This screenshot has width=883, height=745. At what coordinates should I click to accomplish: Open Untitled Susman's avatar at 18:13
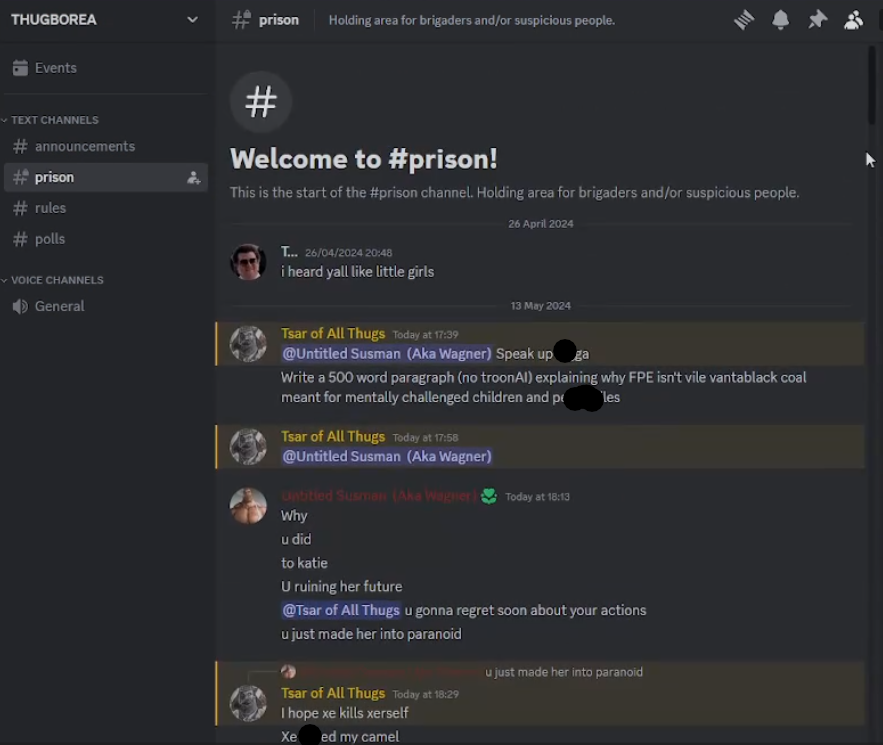pos(248,506)
